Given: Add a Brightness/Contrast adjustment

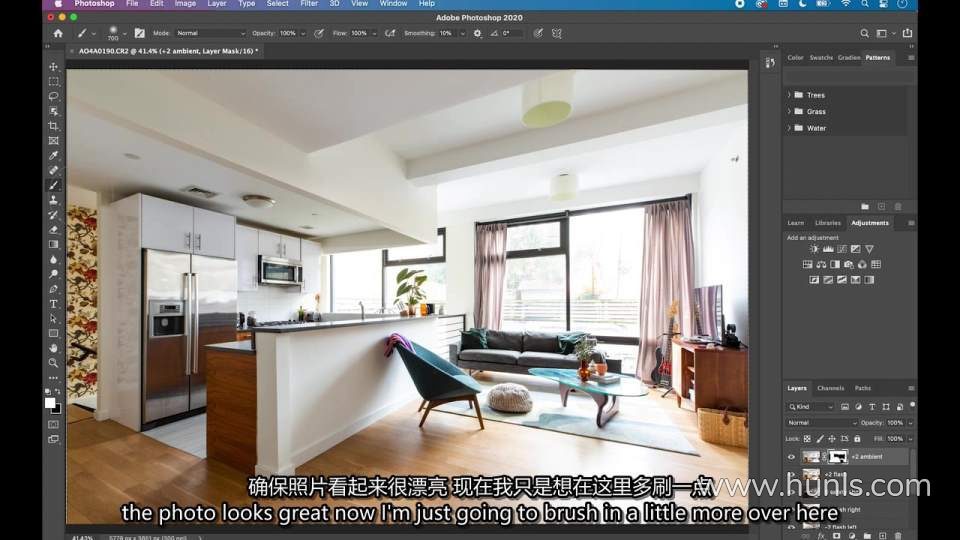Looking at the screenshot, I should [814, 249].
